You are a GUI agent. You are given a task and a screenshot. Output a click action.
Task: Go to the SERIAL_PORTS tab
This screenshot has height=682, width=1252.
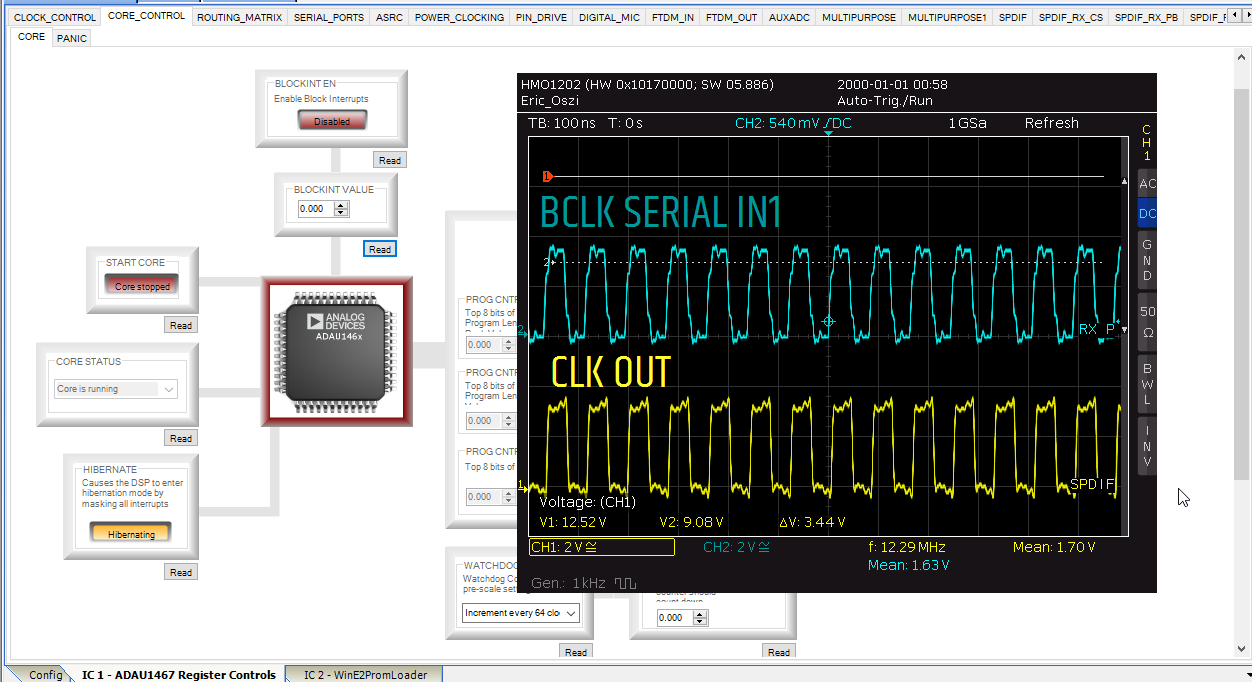(x=329, y=17)
